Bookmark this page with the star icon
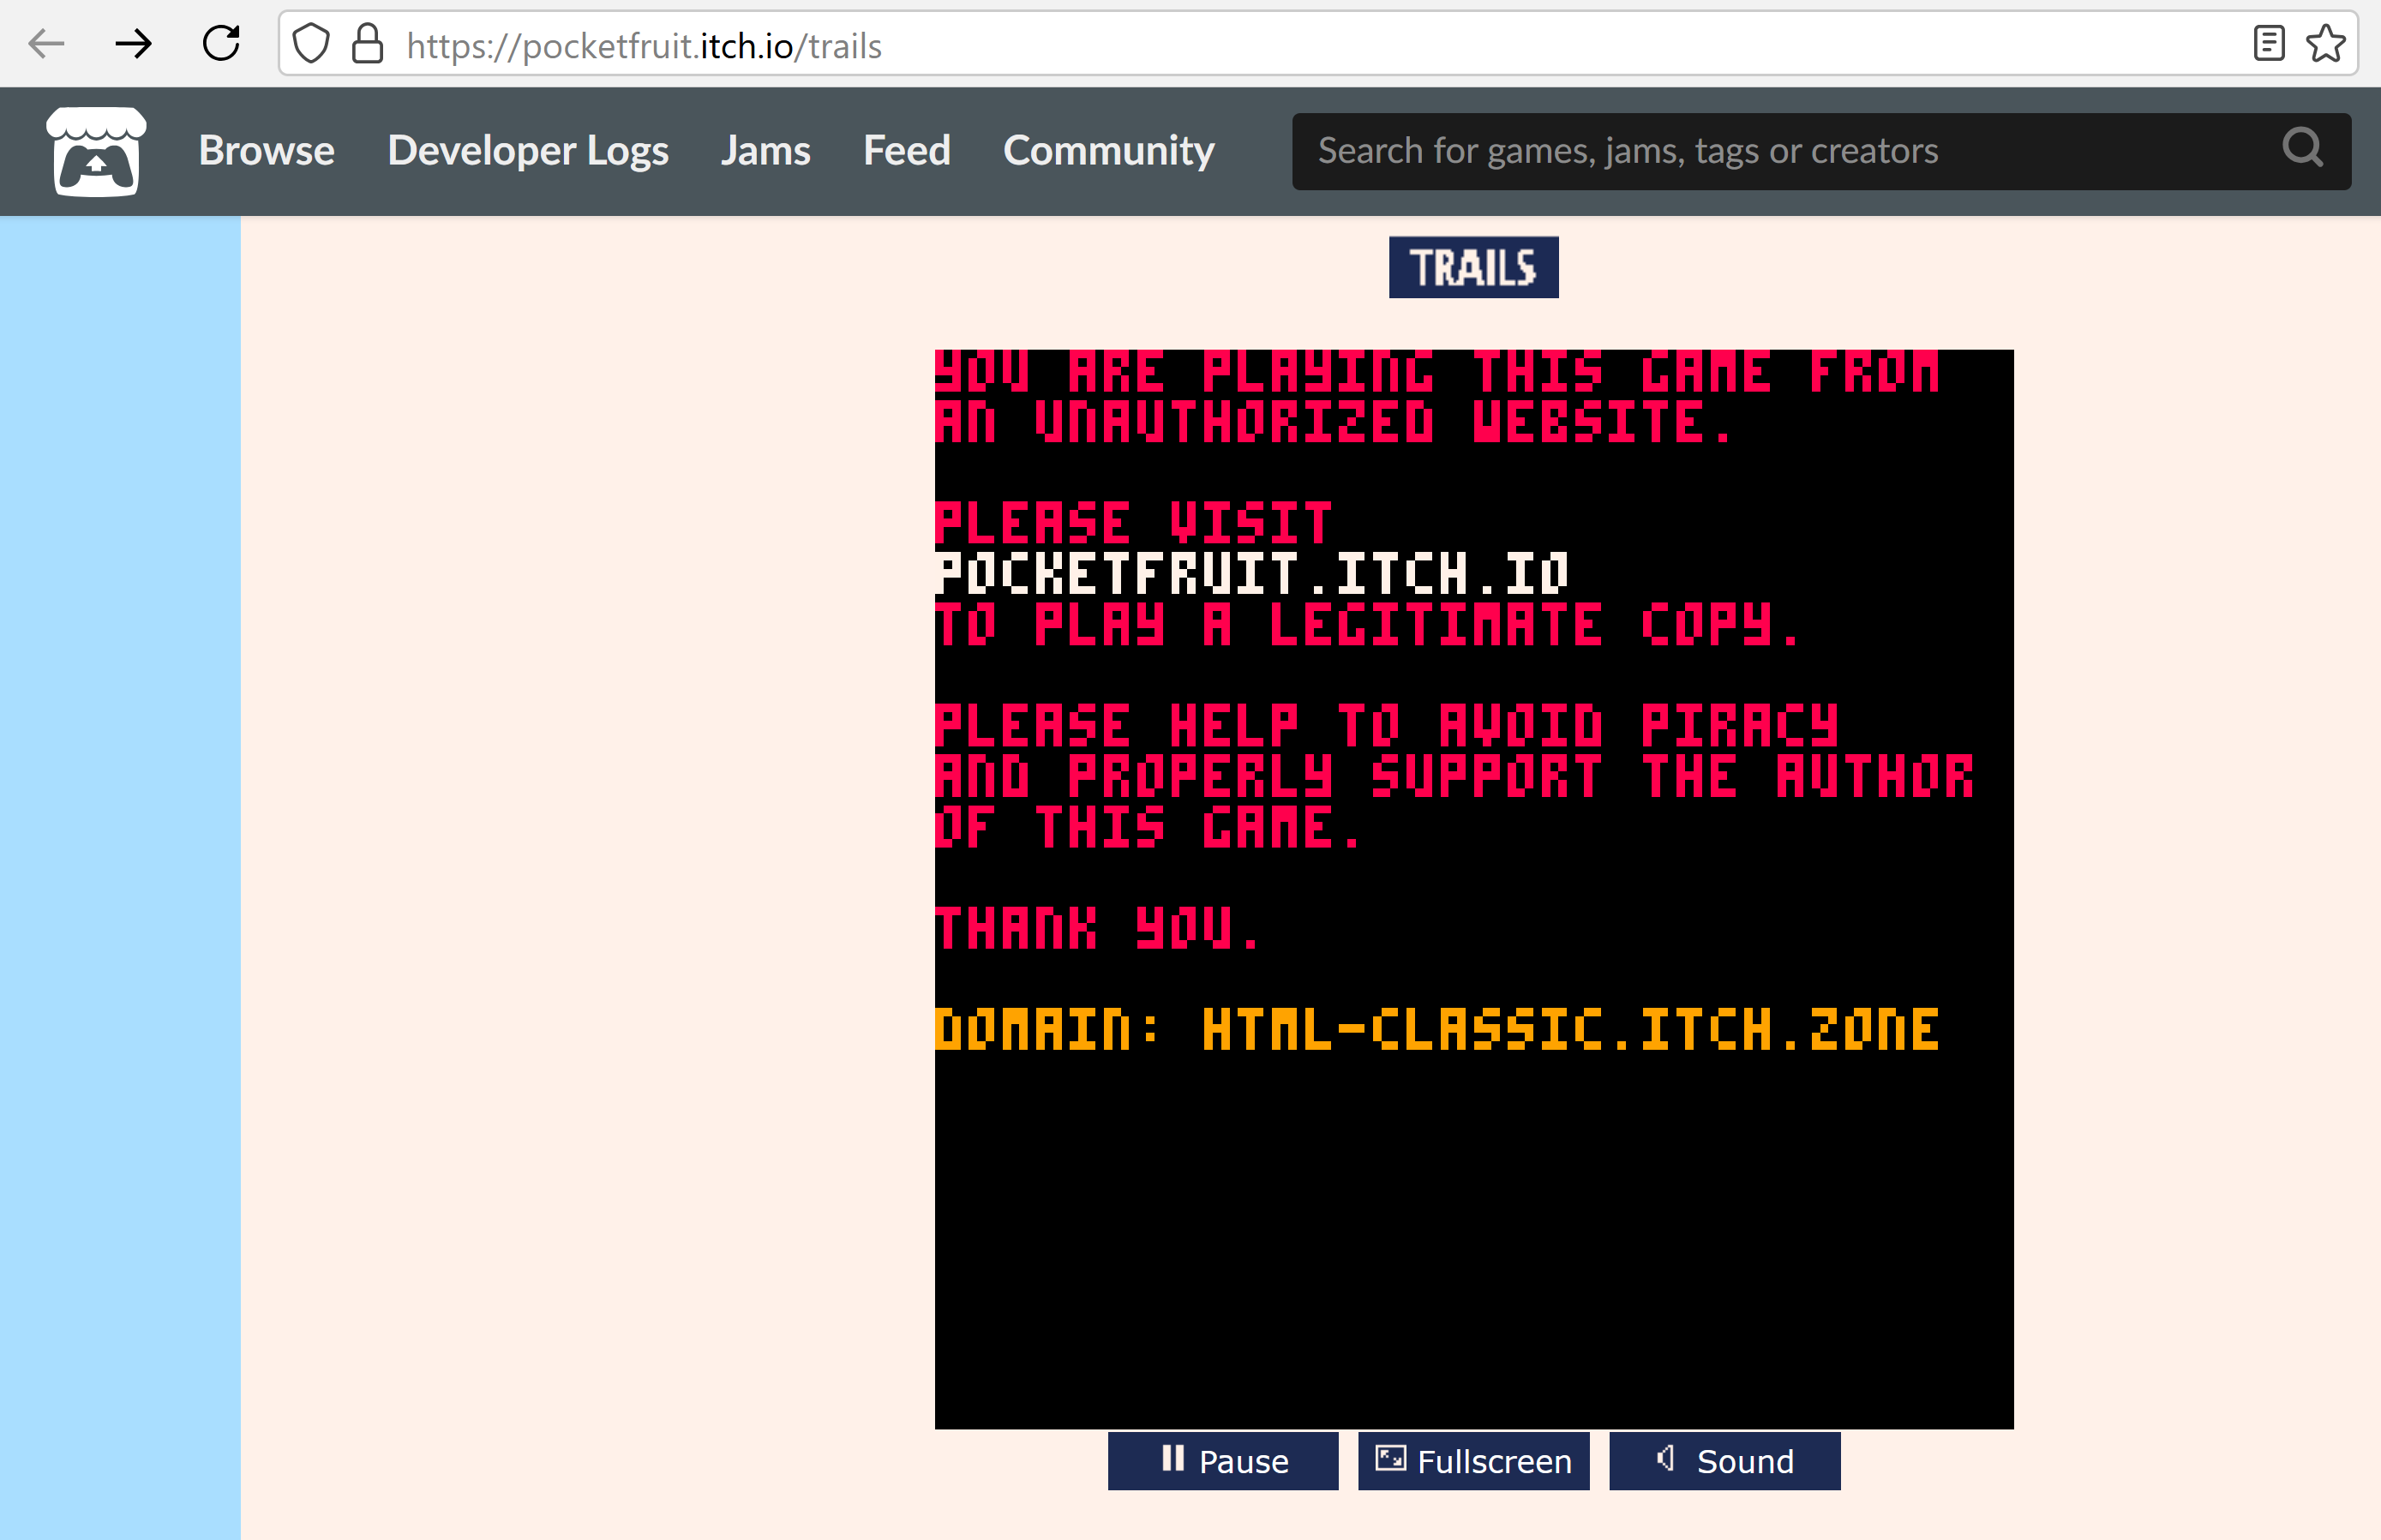 [x=2326, y=44]
